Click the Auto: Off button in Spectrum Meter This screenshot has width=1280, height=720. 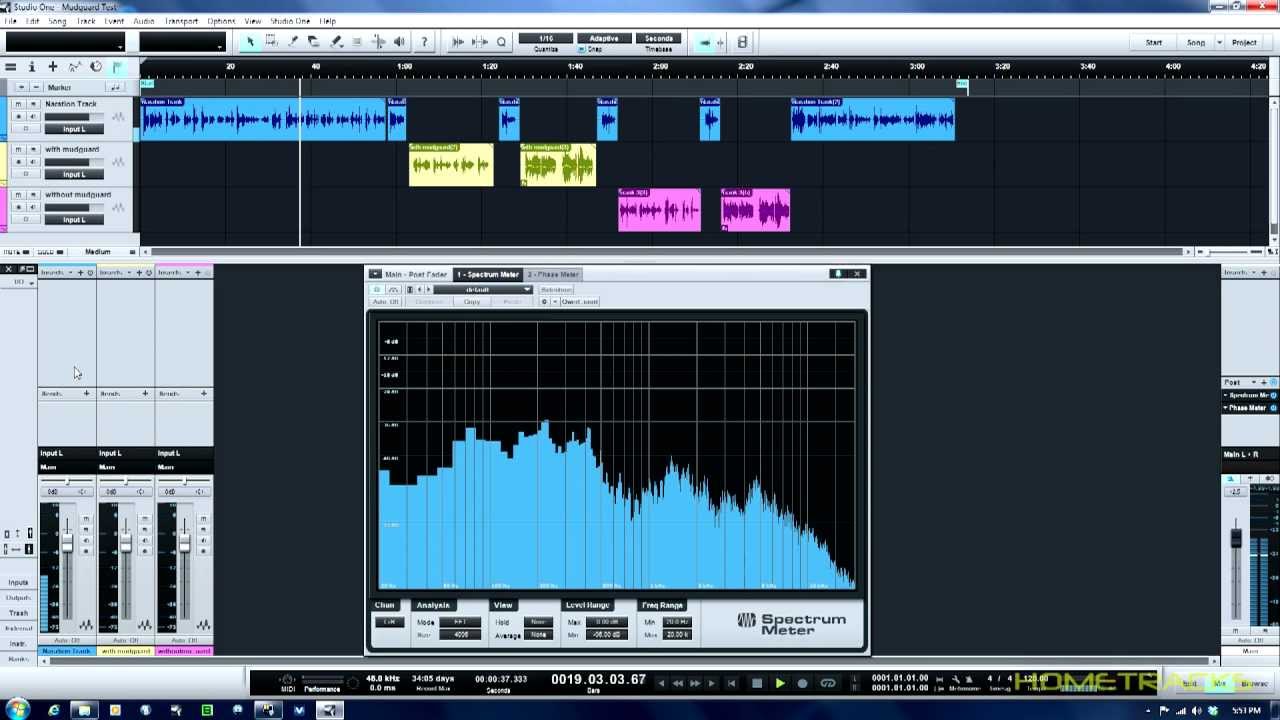click(x=386, y=301)
